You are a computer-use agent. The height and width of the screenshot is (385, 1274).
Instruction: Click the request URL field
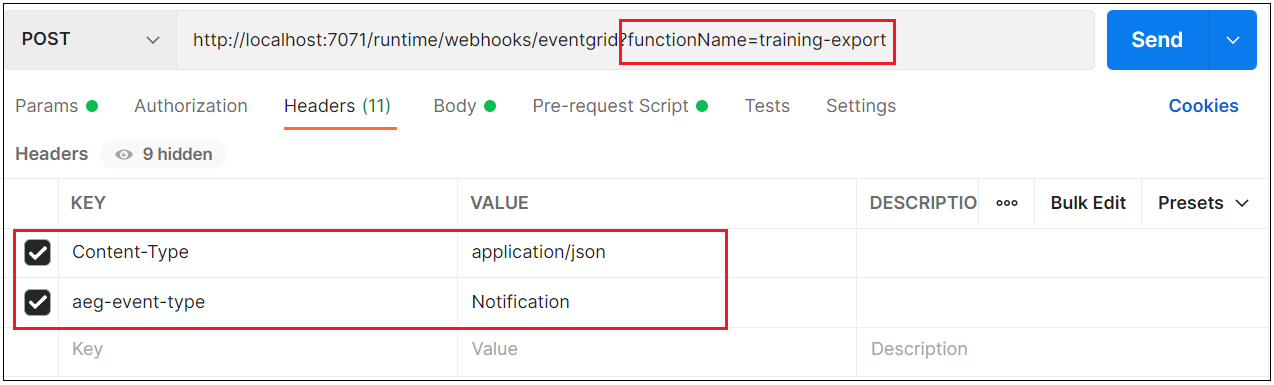635,40
